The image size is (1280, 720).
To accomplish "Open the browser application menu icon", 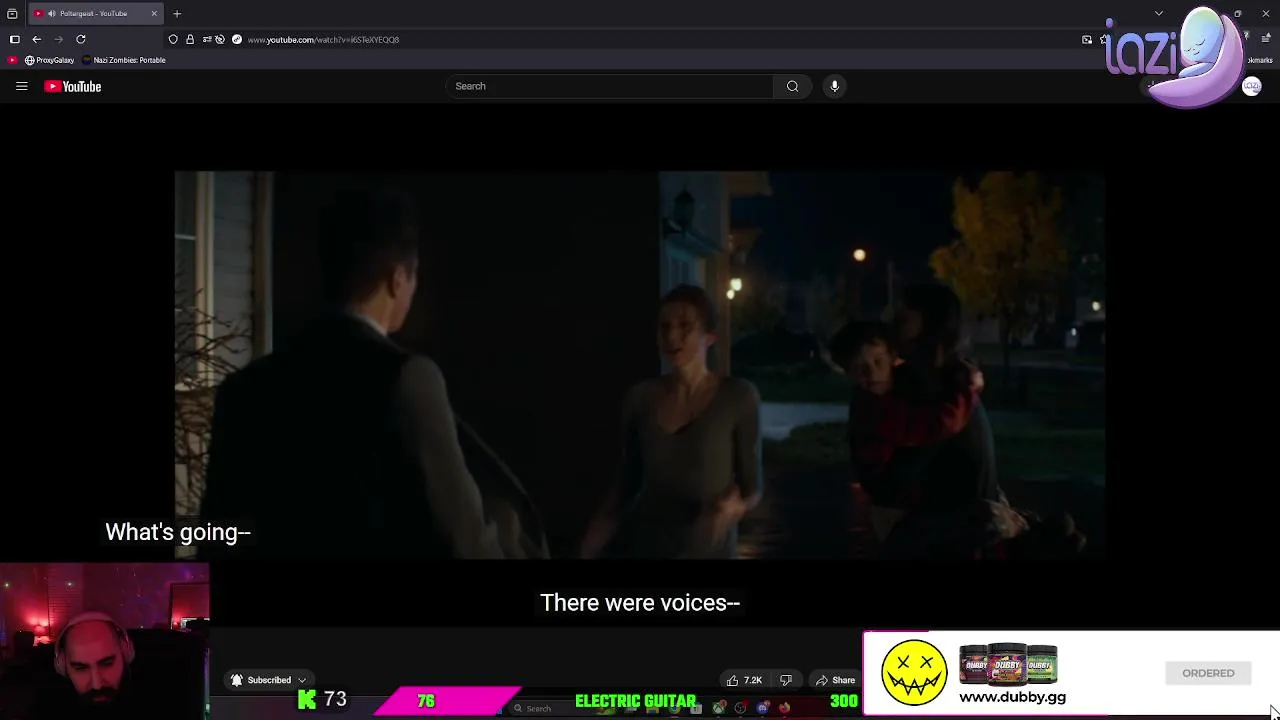I will 1266,39.
